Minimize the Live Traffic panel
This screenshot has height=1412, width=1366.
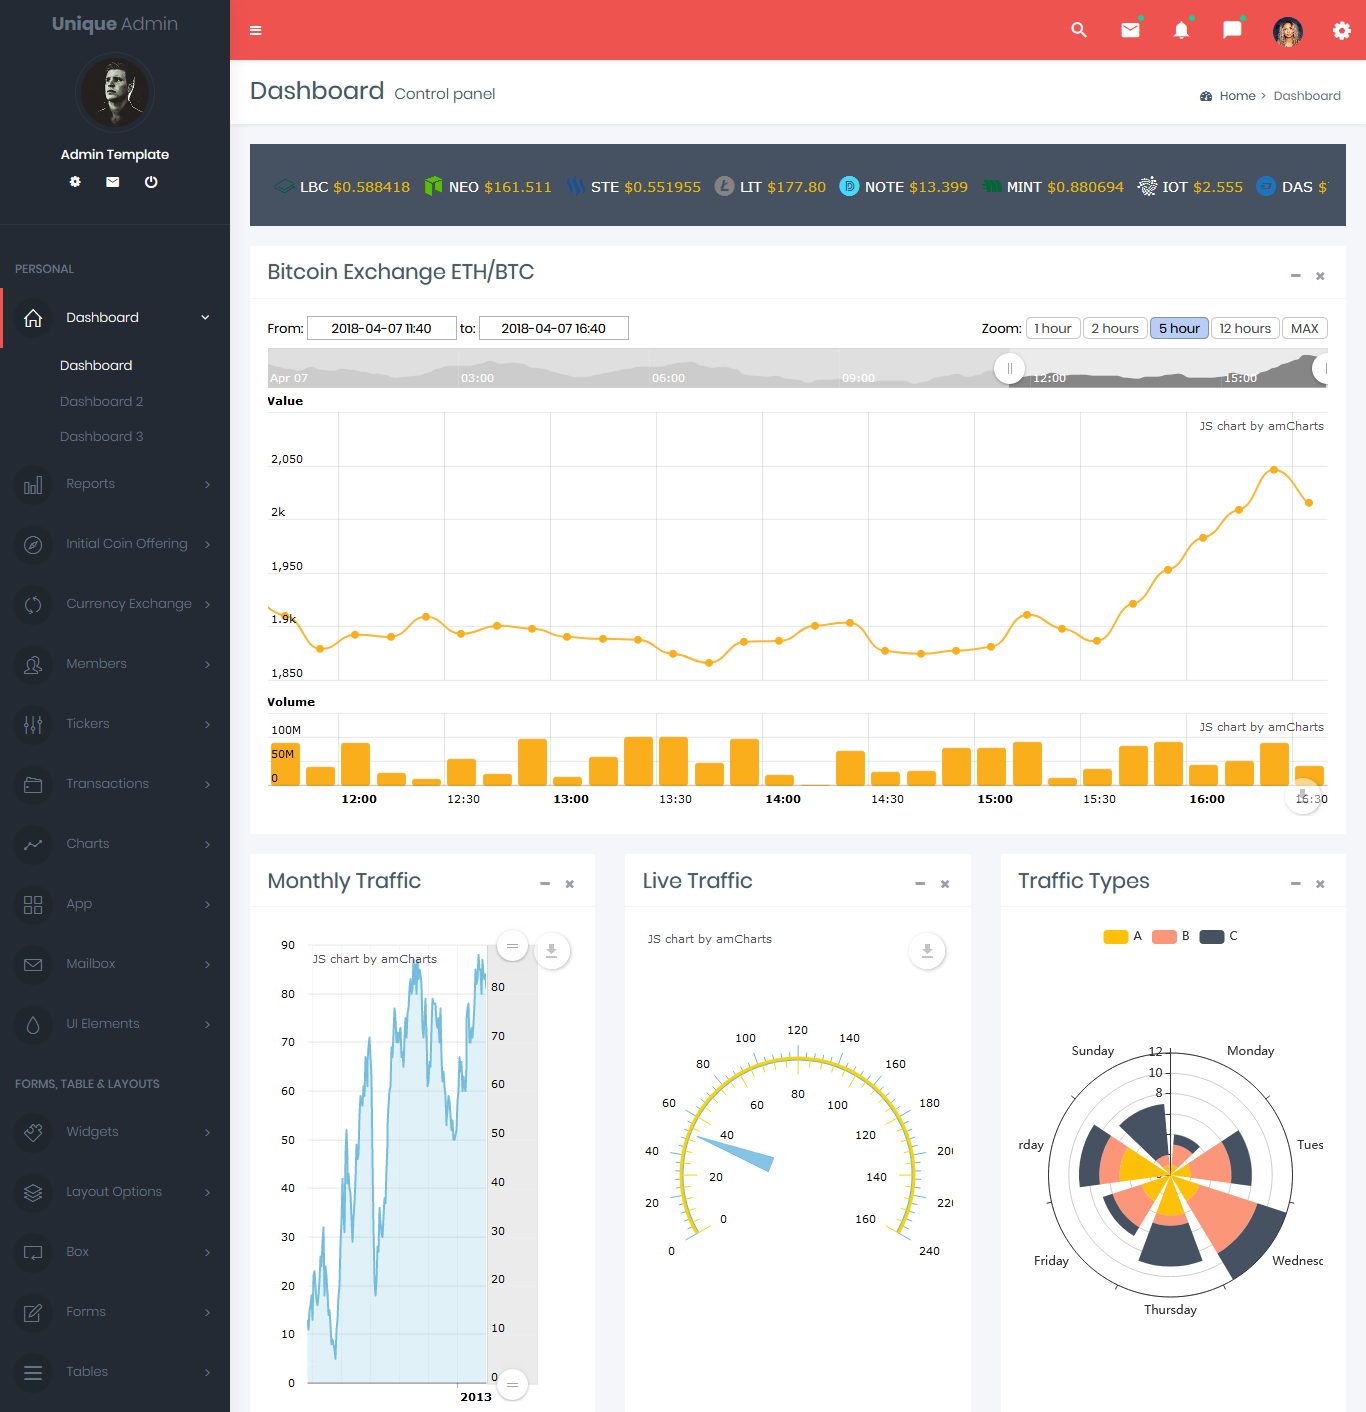pyautogui.click(x=919, y=884)
